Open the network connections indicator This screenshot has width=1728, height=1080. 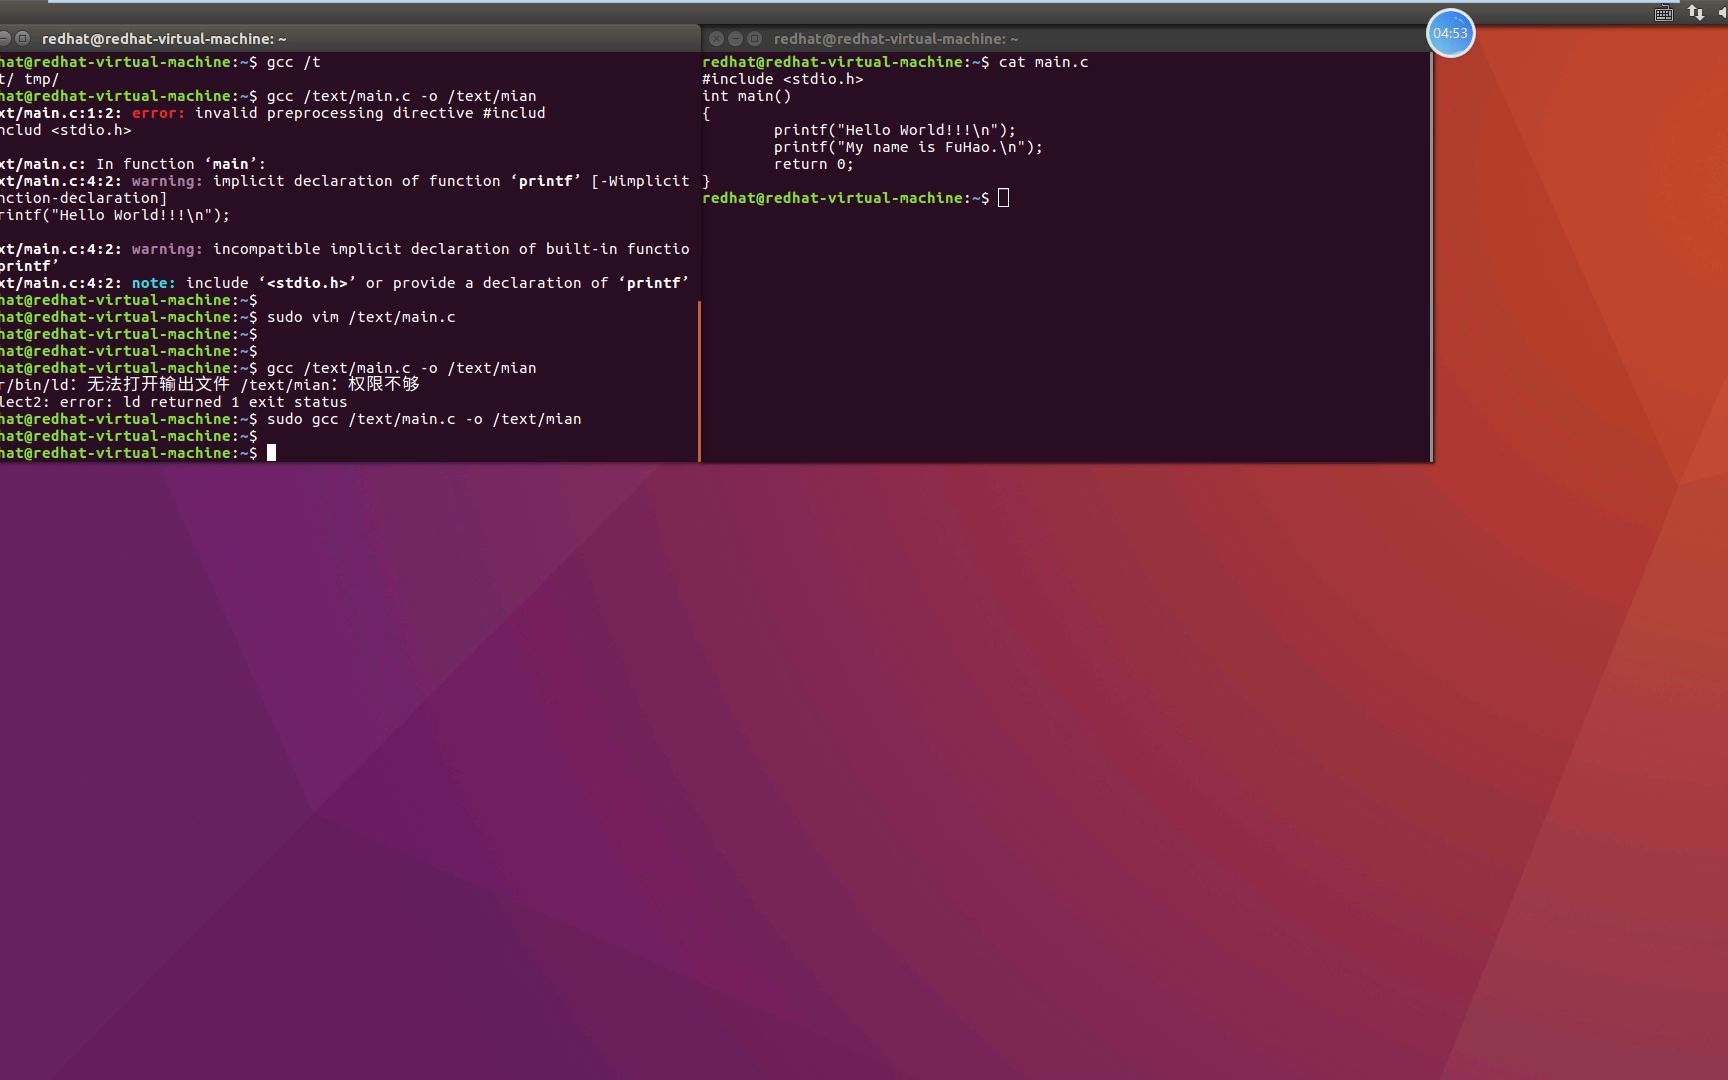click(x=1696, y=13)
